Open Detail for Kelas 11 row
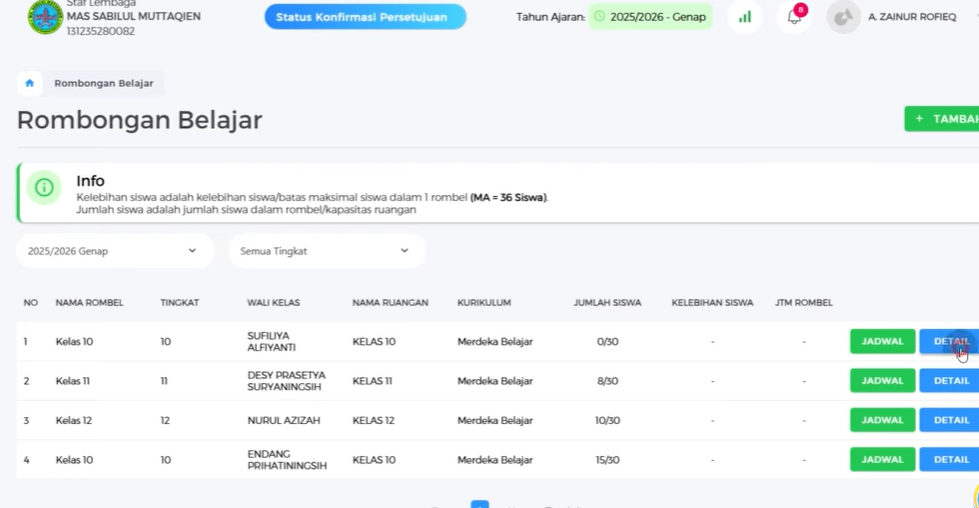 [x=949, y=381]
